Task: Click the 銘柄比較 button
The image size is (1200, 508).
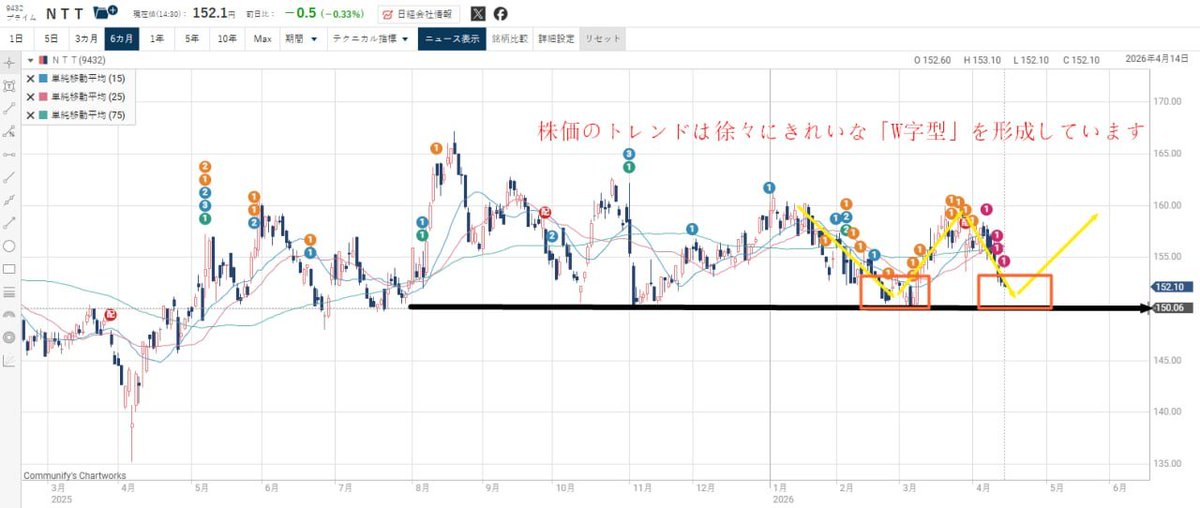Action: coord(510,39)
